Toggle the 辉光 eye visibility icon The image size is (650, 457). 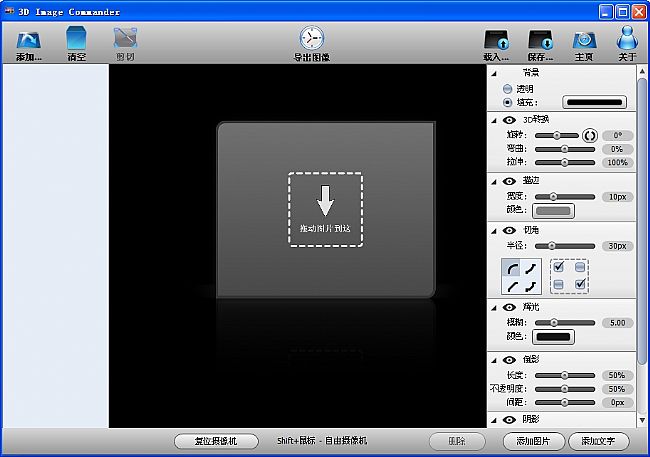pos(509,307)
